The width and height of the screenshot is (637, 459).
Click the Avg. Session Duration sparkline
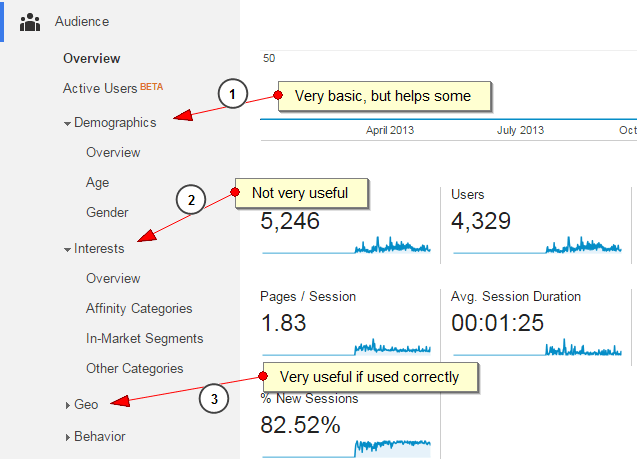pyautogui.click(x=537, y=347)
